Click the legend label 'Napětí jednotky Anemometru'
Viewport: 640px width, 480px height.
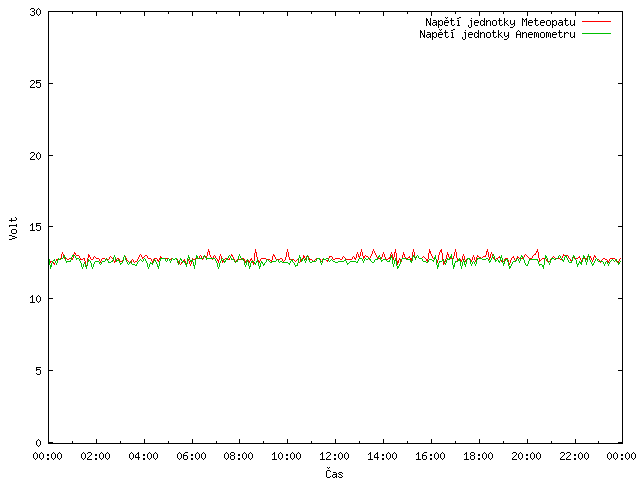click(x=497, y=34)
